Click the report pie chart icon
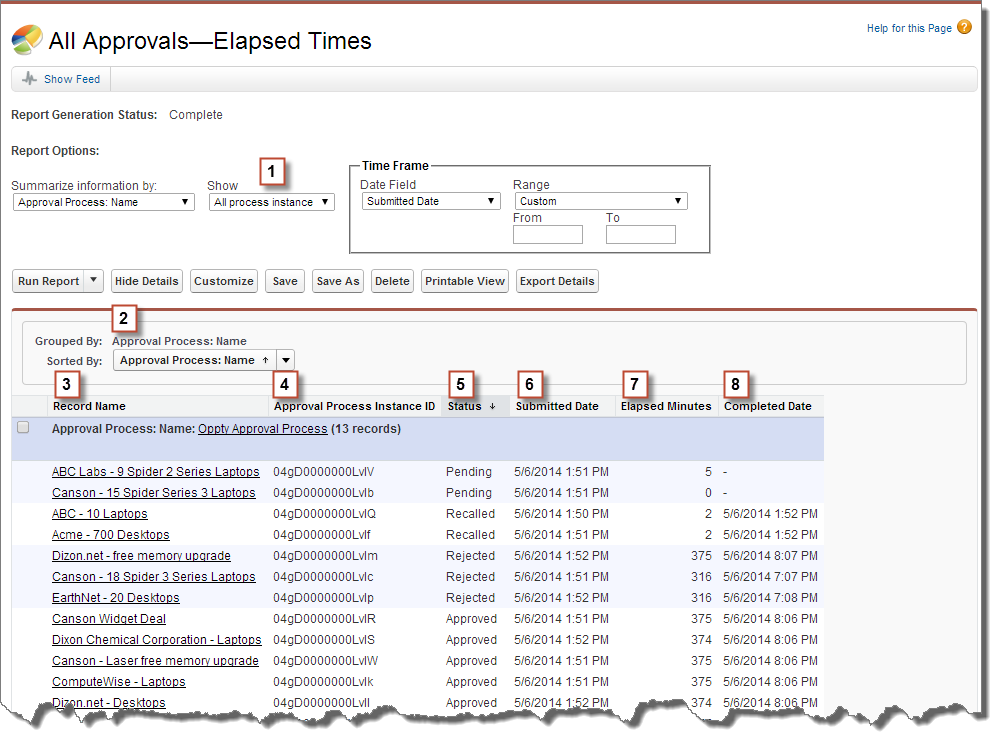997x747 pixels. point(27,40)
